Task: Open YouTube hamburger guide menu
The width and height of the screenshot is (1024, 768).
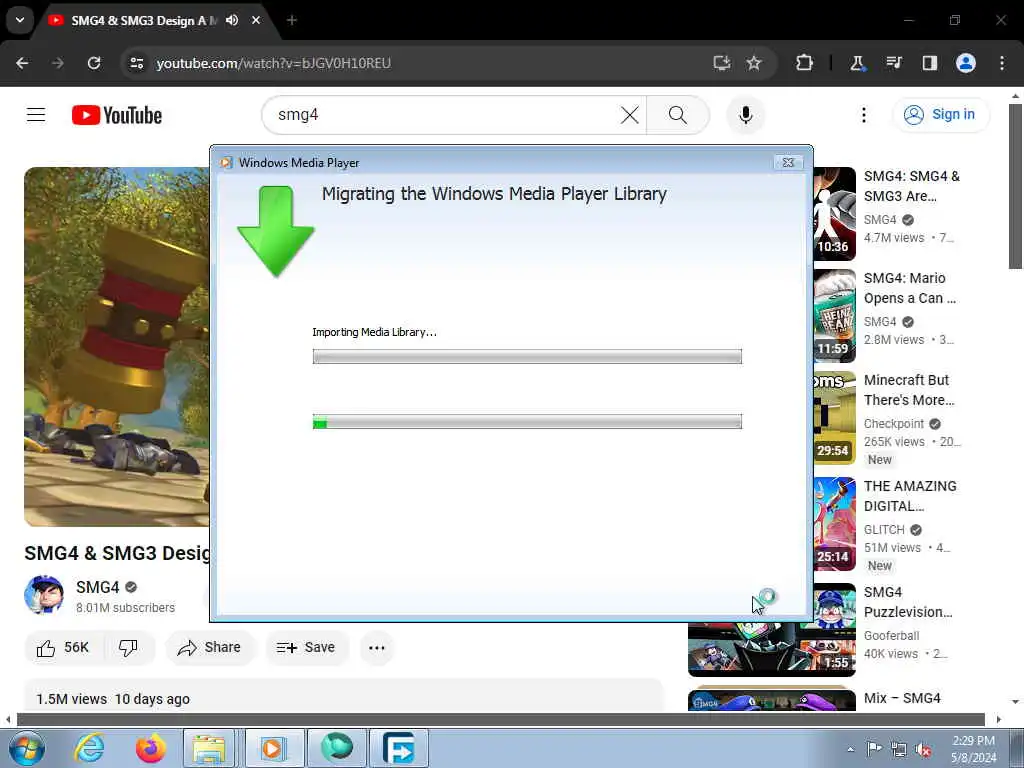Action: click(36, 115)
